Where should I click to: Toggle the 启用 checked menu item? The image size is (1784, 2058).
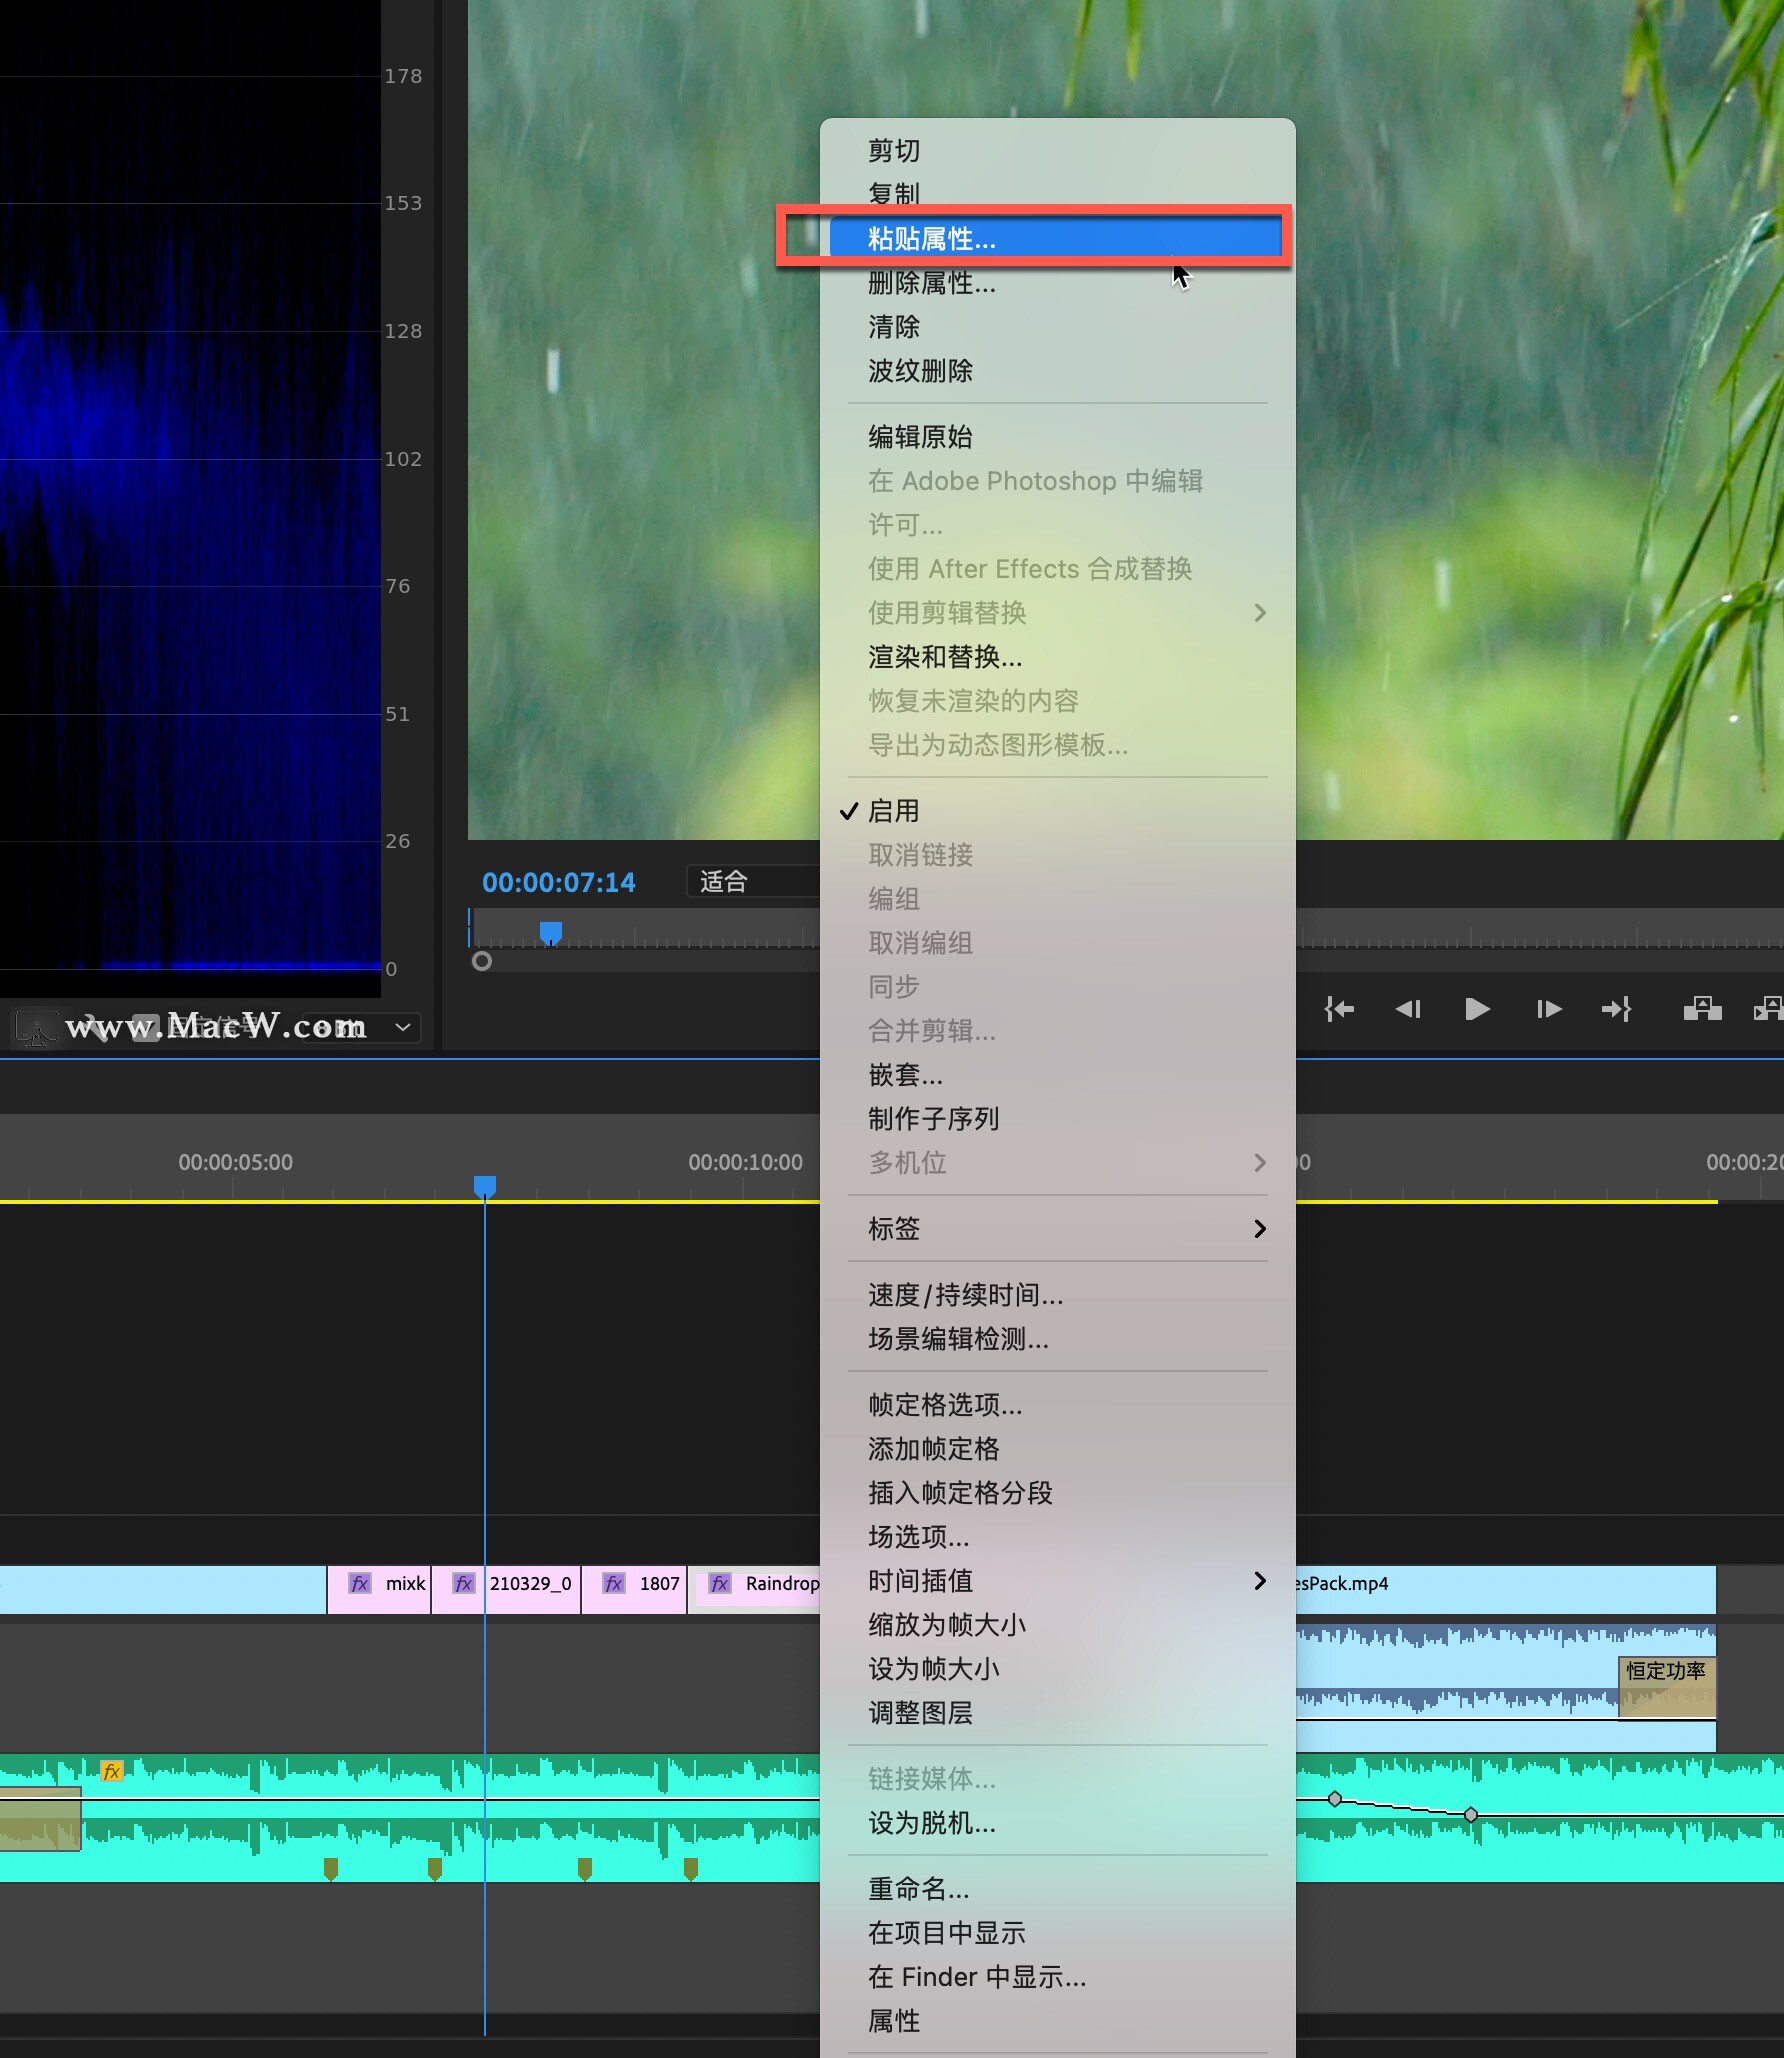[1057, 811]
